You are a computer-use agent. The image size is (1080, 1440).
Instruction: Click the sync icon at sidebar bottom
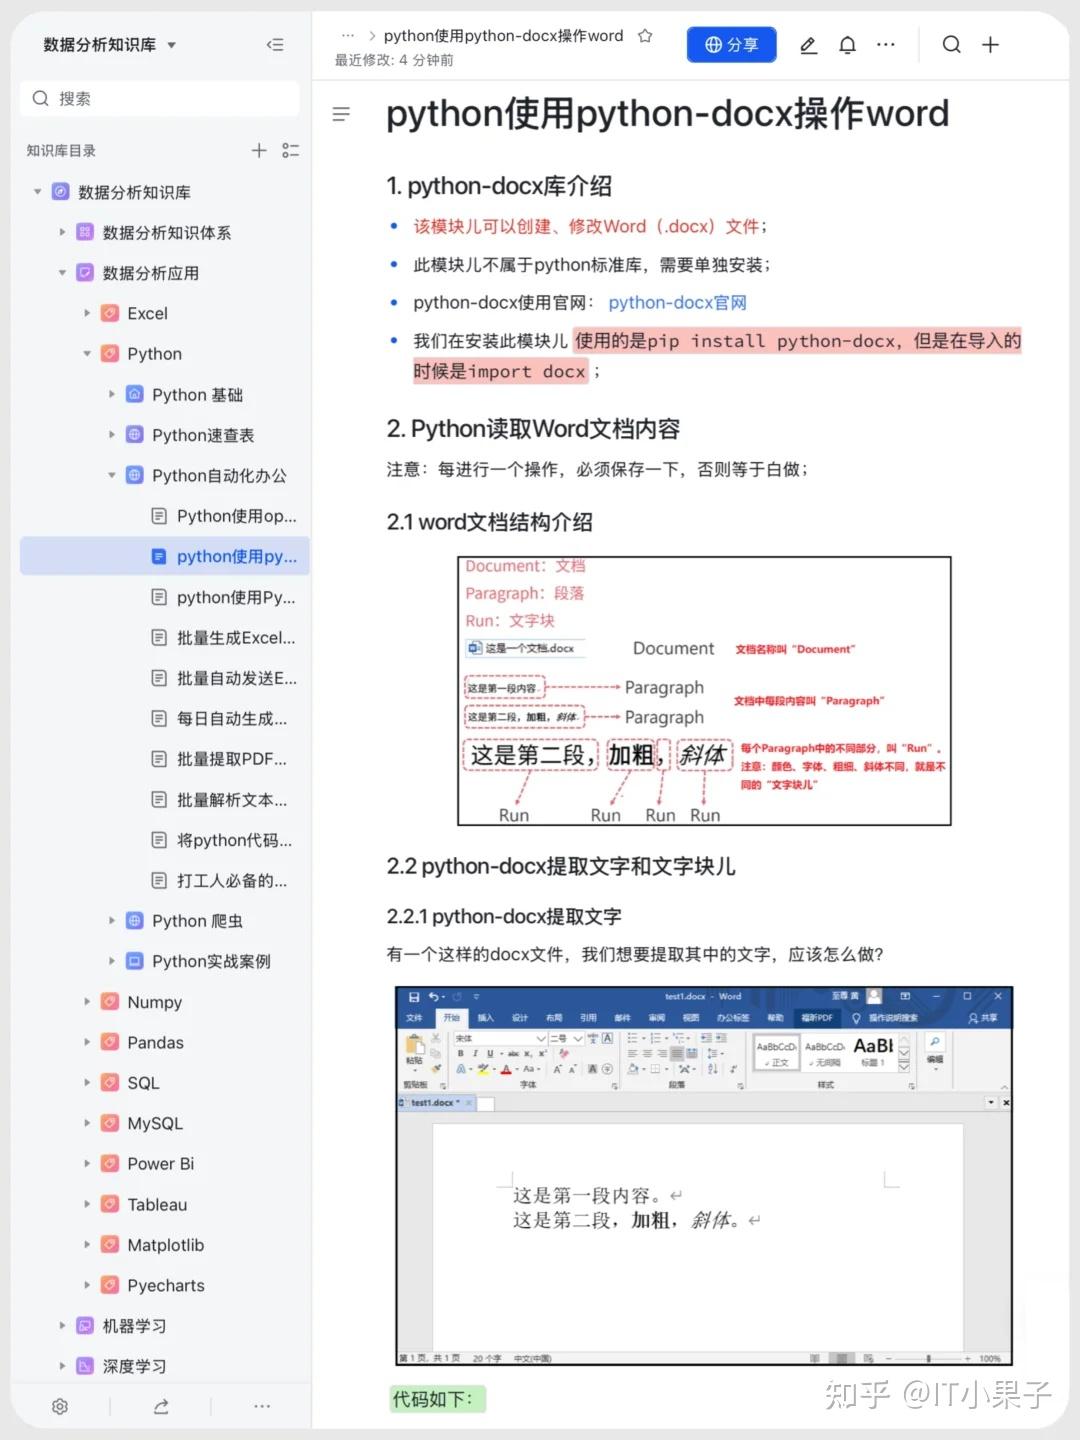[x=161, y=1406]
